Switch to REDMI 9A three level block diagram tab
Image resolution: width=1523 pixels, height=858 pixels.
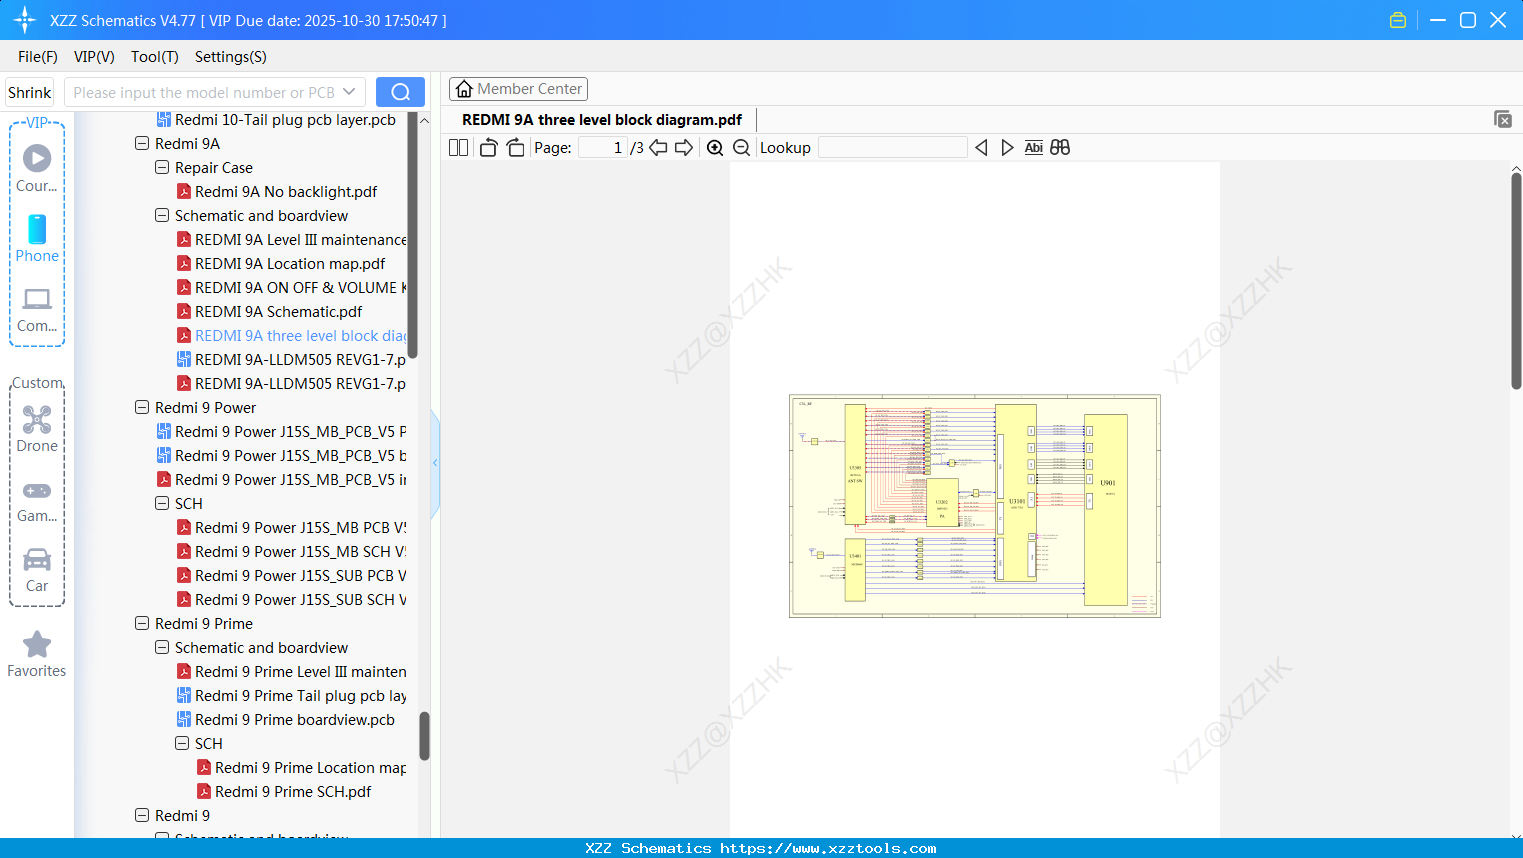601,119
